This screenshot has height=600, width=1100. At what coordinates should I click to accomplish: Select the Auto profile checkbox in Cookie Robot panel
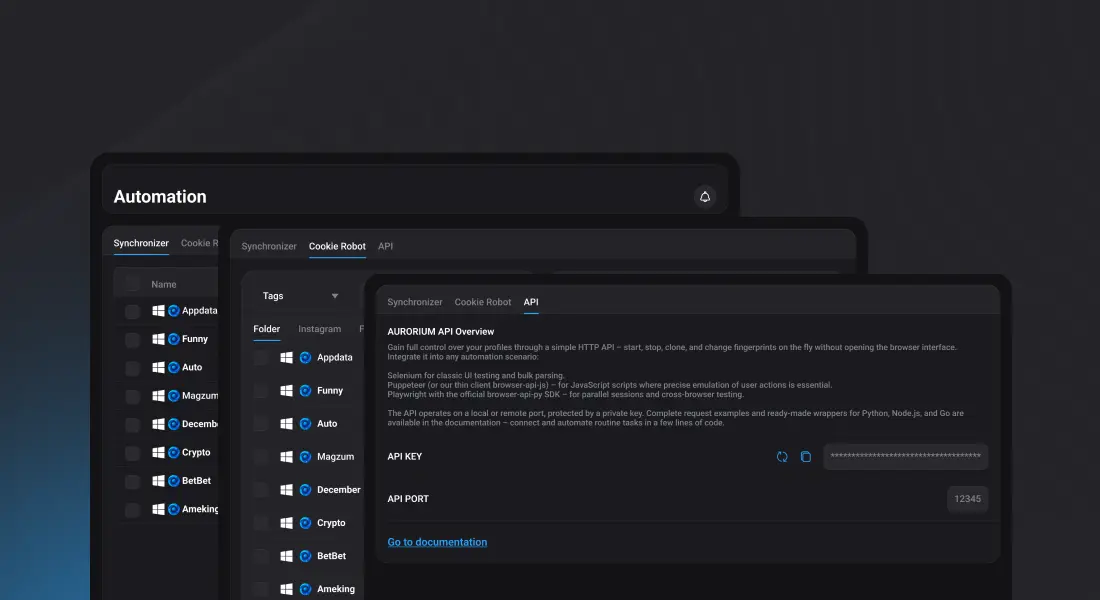261,424
